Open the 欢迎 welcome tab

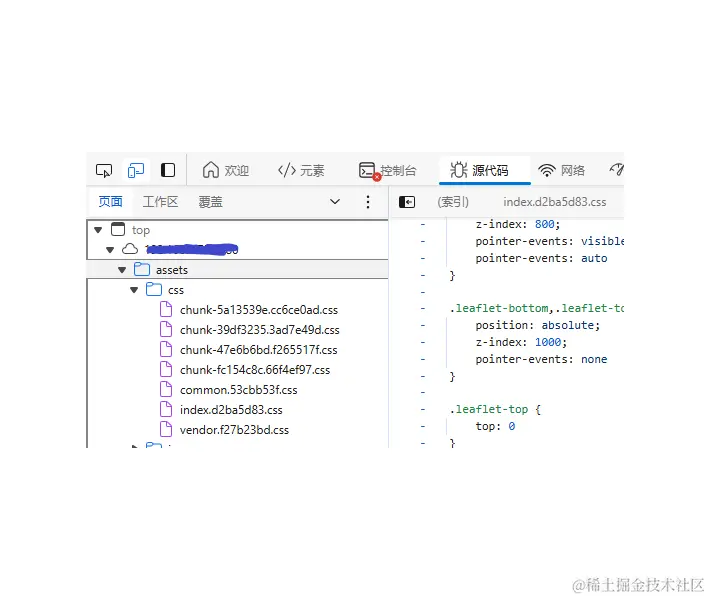coord(225,170)
